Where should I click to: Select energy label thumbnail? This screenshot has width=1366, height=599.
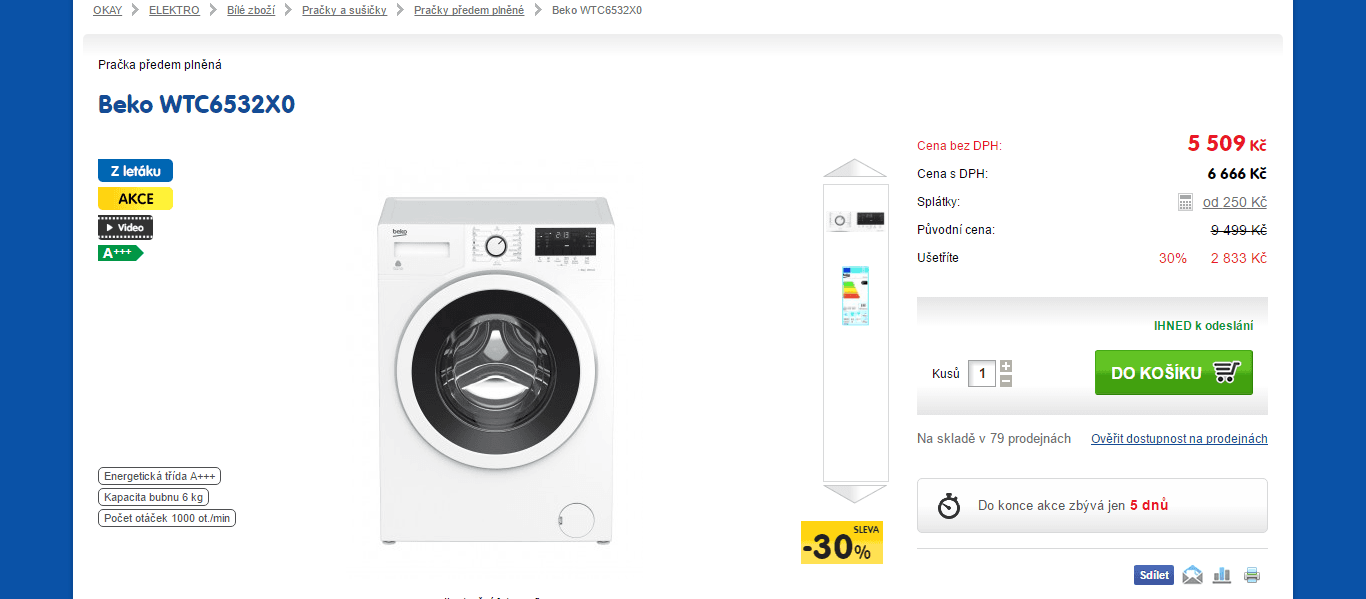855,295
